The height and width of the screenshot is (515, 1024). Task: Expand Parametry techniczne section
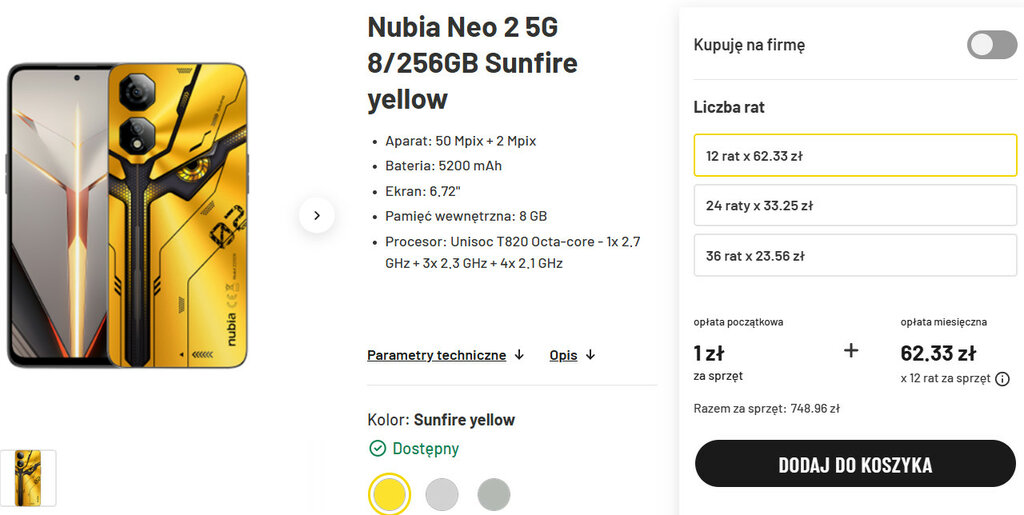point(436,355)
